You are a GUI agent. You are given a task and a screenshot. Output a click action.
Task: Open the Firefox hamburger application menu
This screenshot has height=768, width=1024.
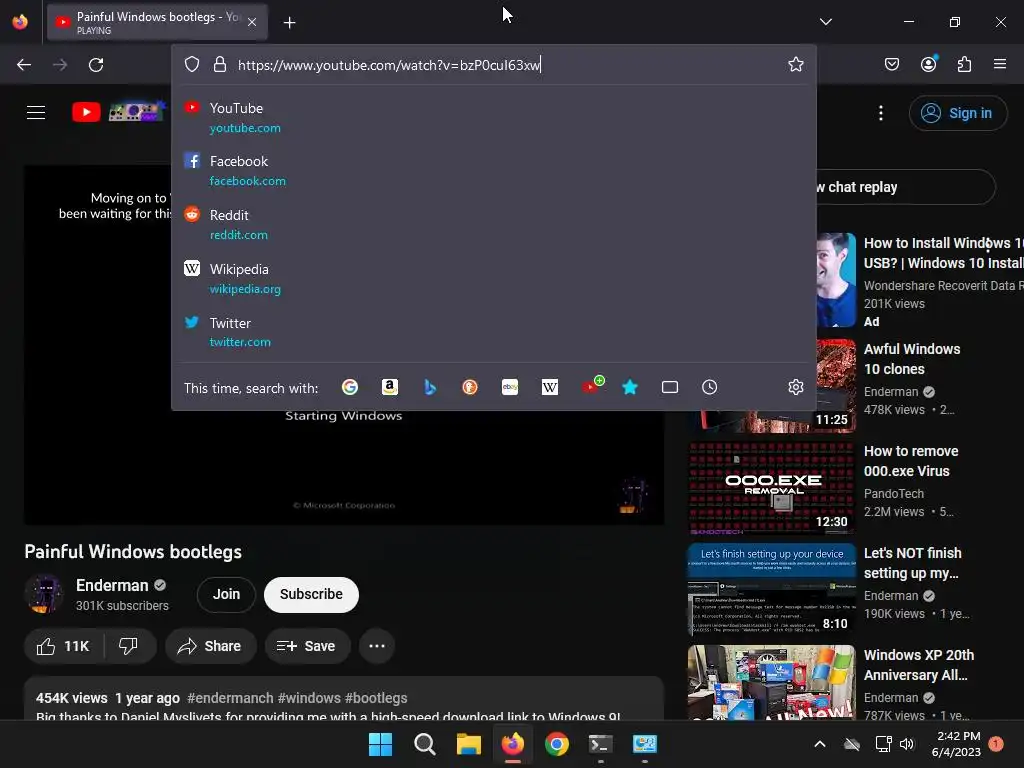(1000, 64)
